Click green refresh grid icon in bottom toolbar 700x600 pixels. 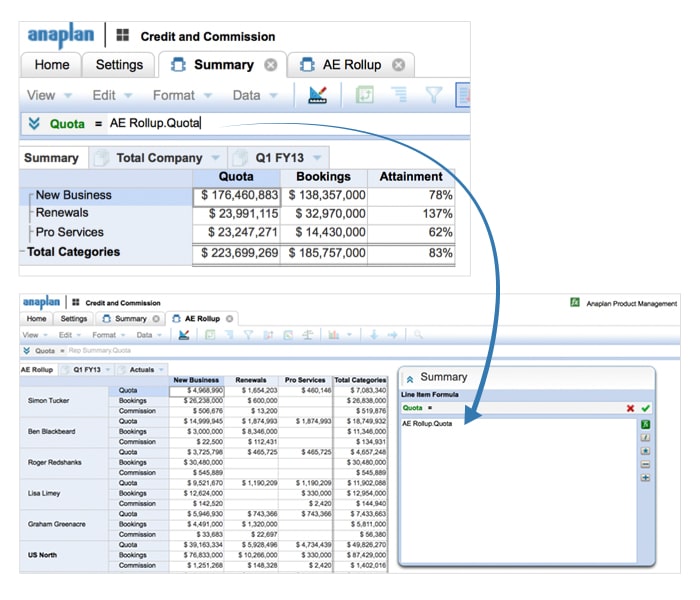(210, 335)
